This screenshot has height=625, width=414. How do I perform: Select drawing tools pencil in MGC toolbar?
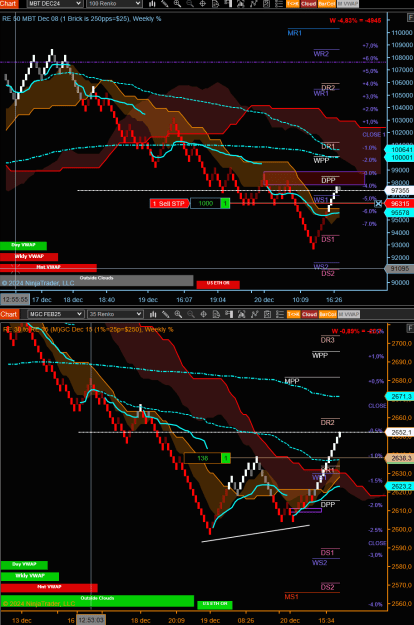click(165, 314)
